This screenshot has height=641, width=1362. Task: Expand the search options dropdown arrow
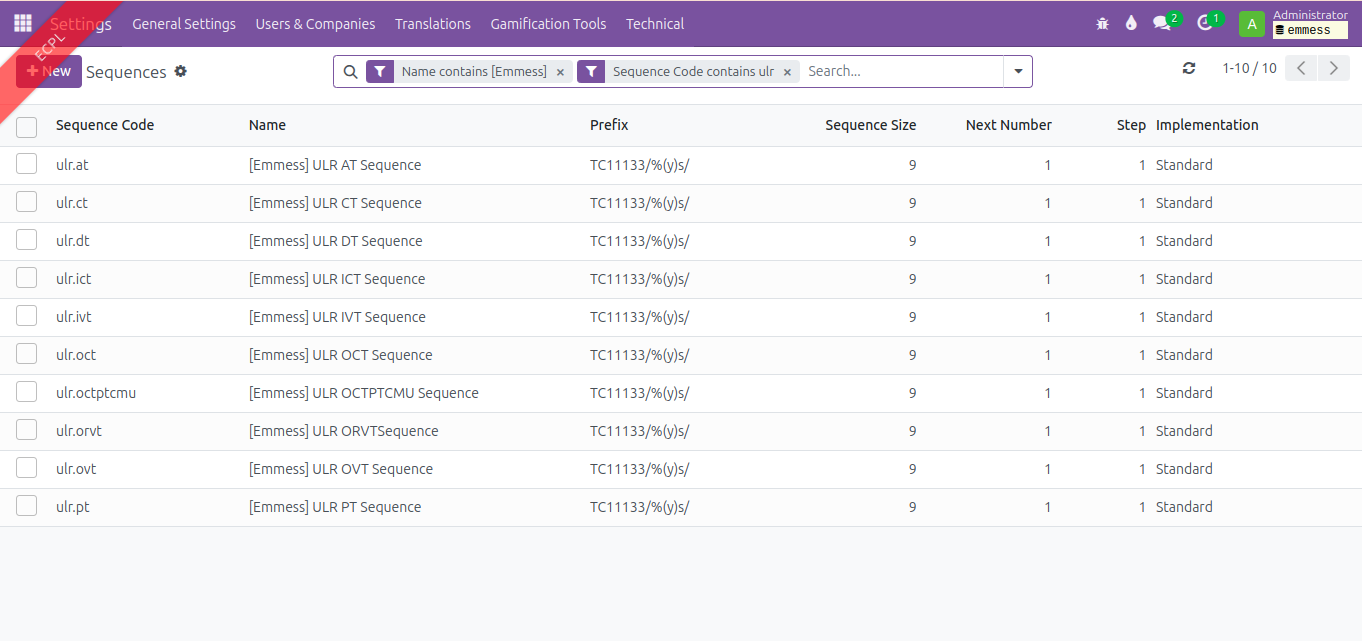click(1018, 71)
